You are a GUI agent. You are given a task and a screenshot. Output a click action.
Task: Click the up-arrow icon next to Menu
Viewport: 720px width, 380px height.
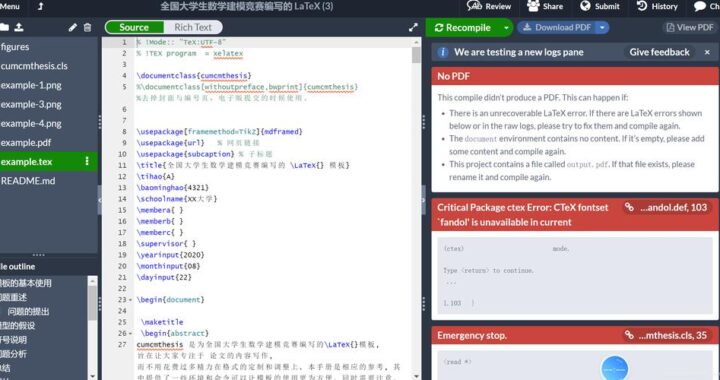coord(40,6)
